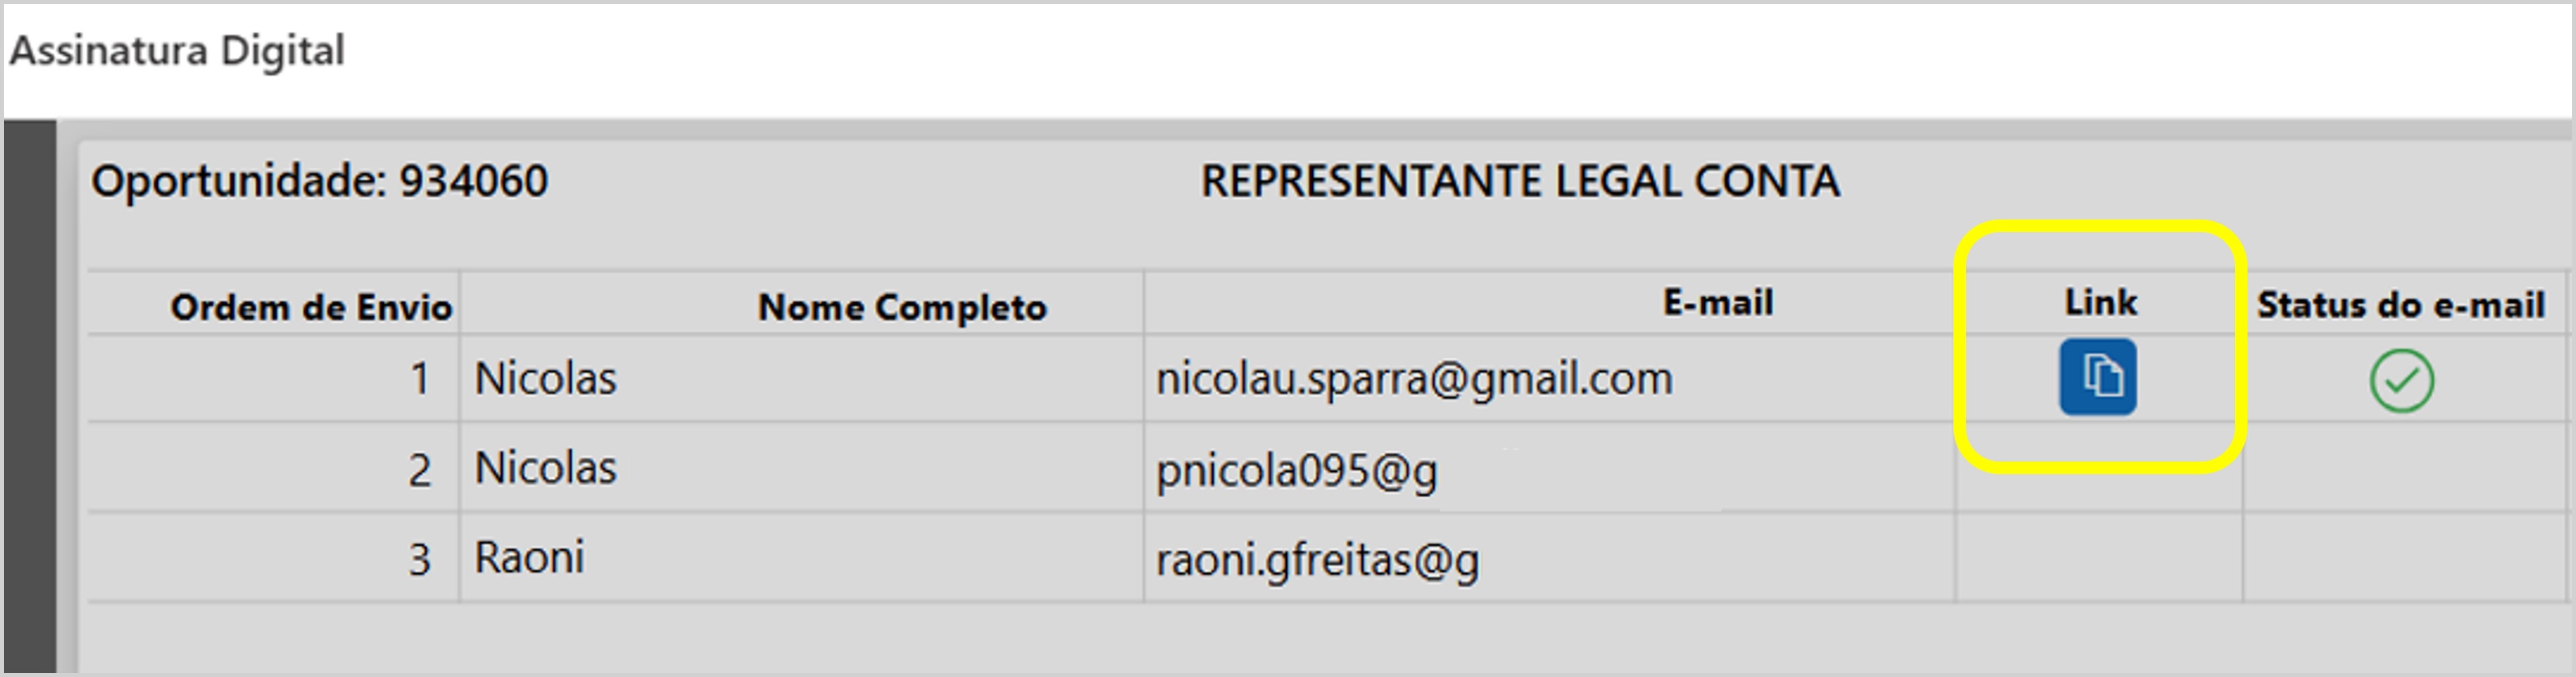The height and width of the screenshot is (677, 2576).
Task: Click the empty Link cell in Raoni's row
Action: 2098,558
